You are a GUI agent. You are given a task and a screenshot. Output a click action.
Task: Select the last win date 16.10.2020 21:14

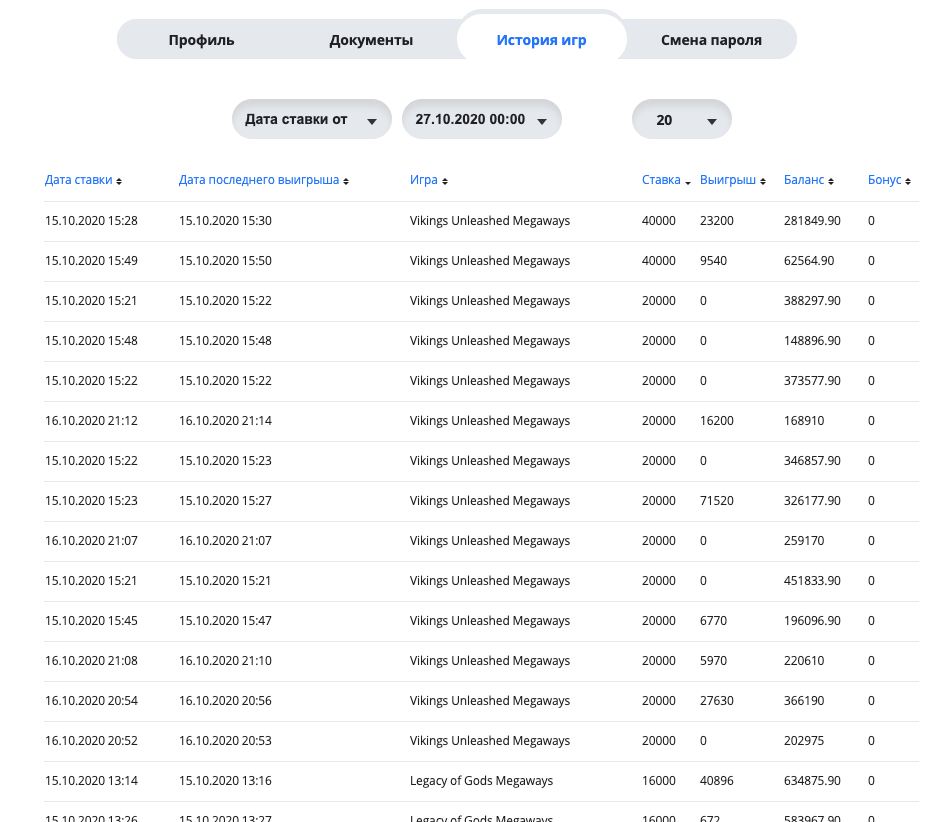(225, 421)
